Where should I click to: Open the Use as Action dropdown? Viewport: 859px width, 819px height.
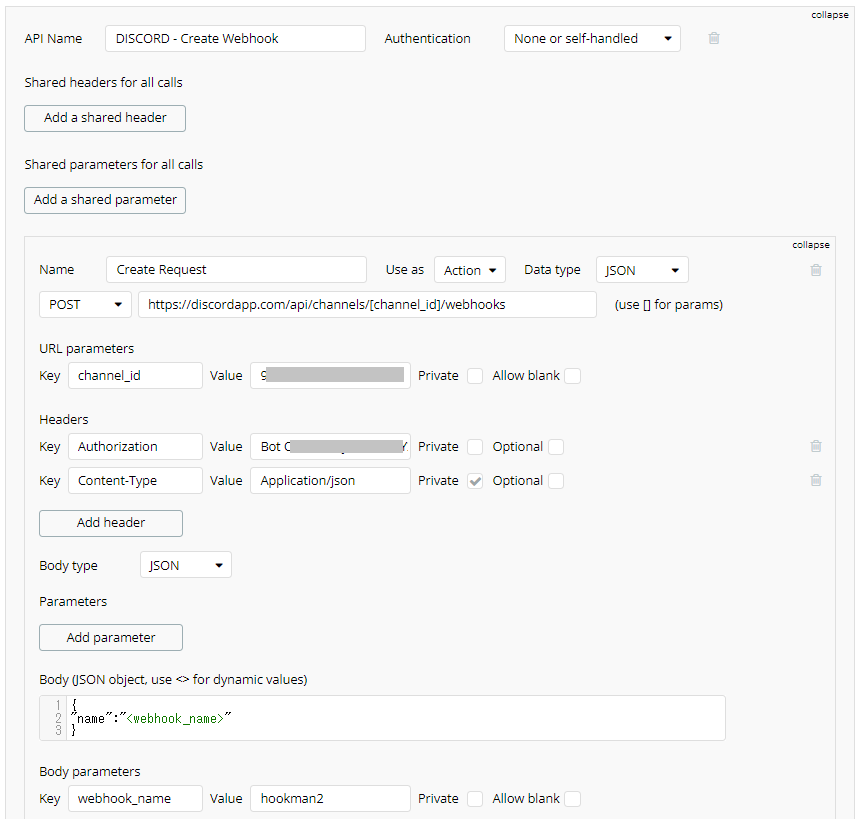click(470, 270)
